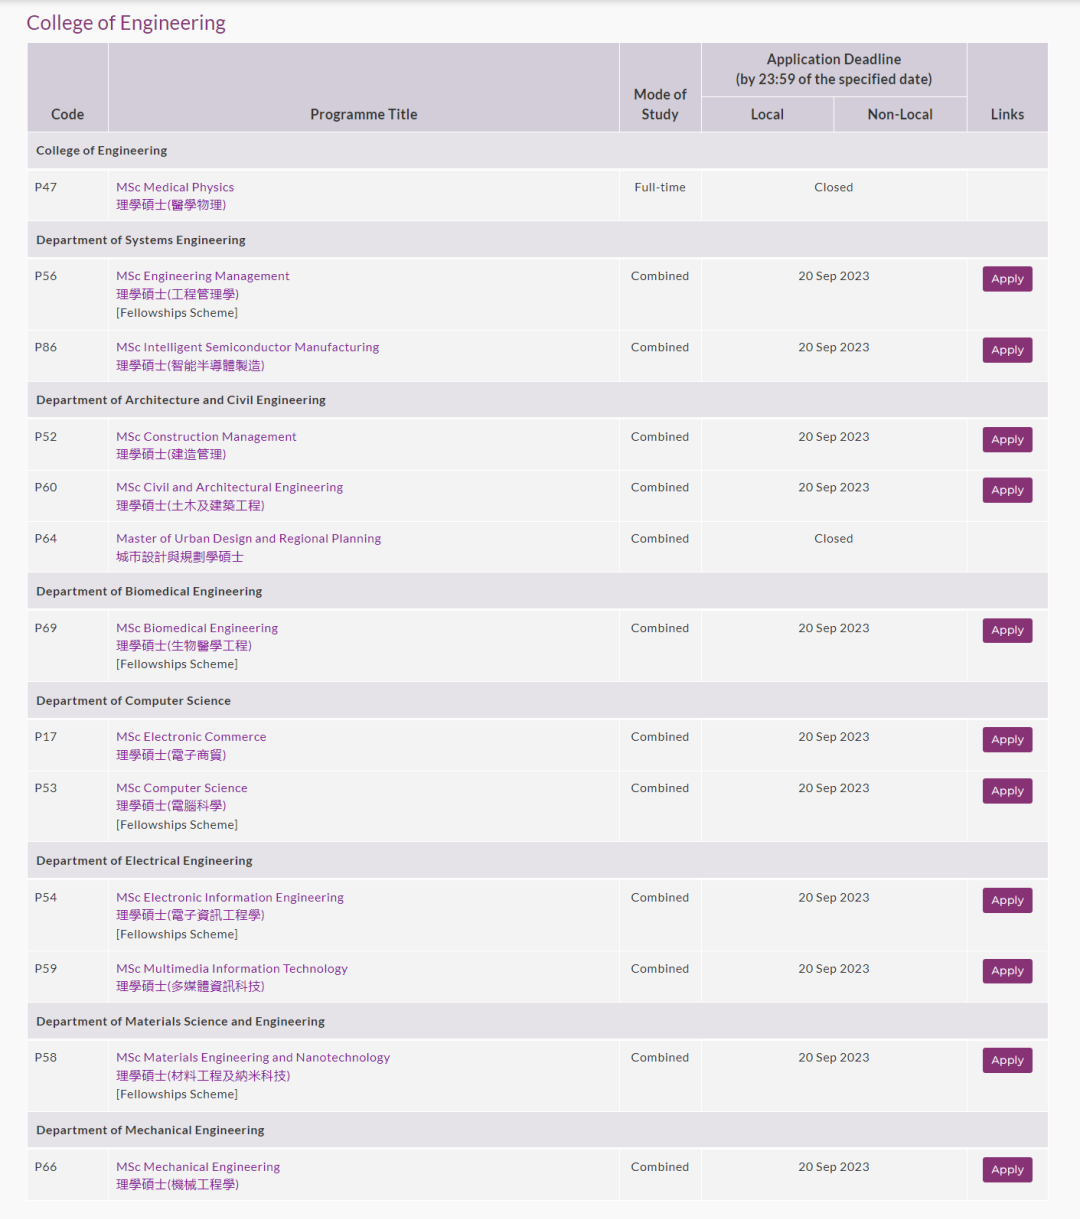Apply for MSc Civil and Architectural Engineering
Viewport: 1080px width, 1219px height.
1007,490
